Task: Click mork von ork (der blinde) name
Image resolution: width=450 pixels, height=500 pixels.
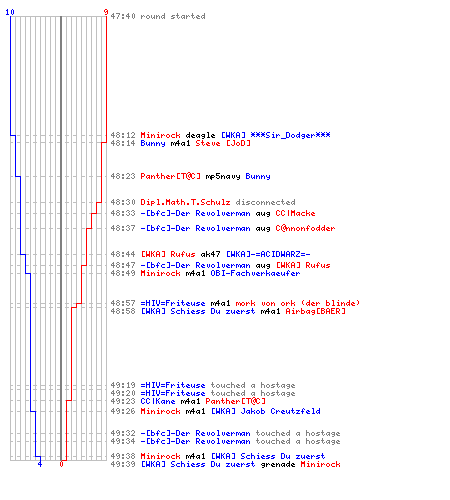Action: 298,303
